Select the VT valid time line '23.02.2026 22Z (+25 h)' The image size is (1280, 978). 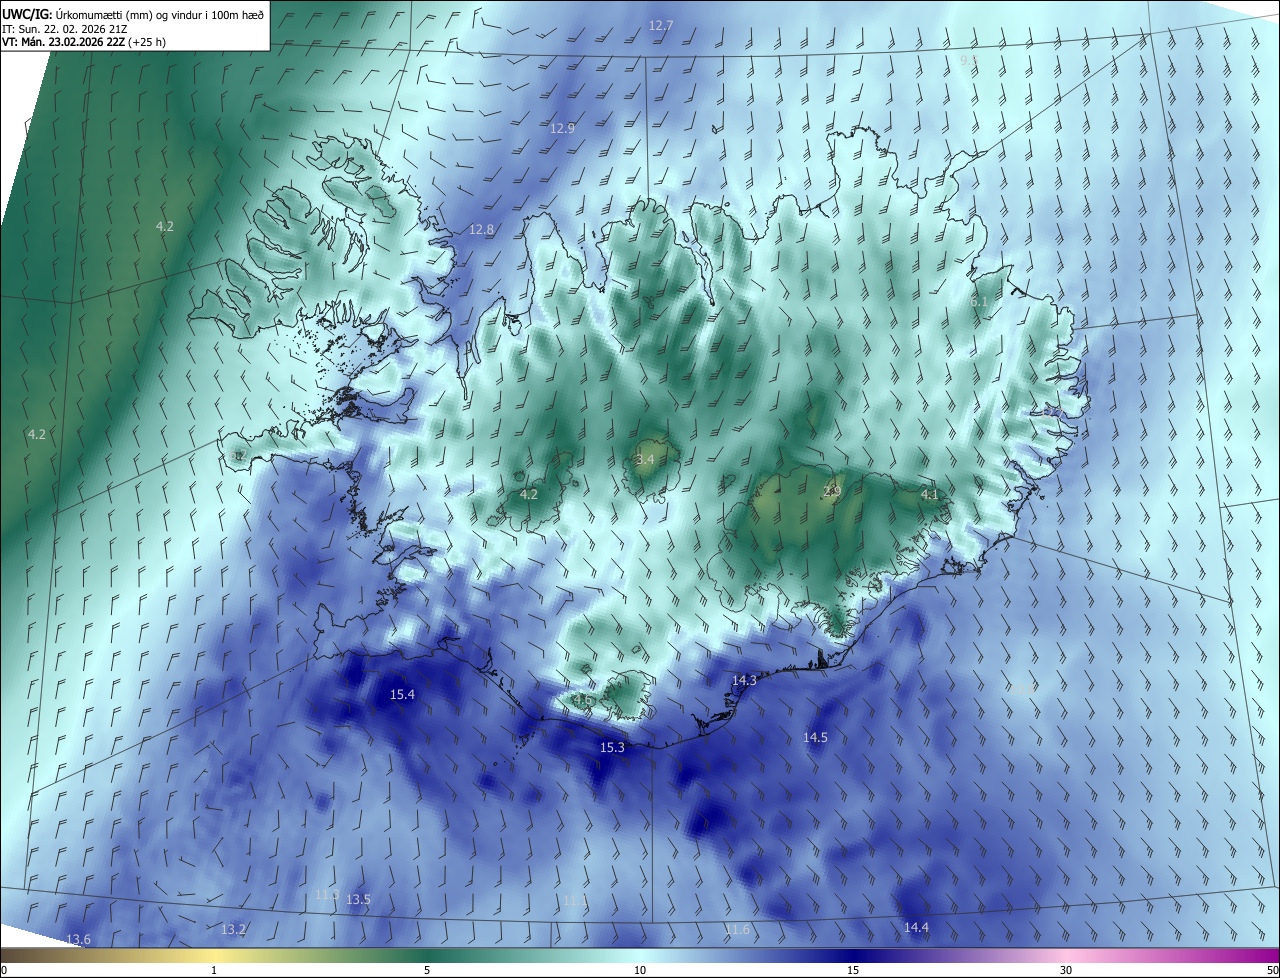click(x=107, y=42)
